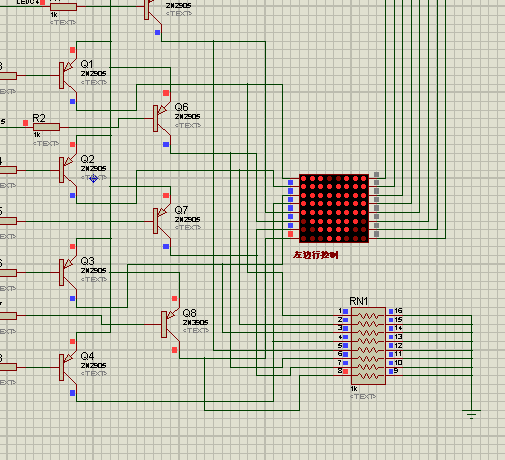Select transistor Q4 symbol
Screen dimensions: 505x460
[x=68, y=367]
